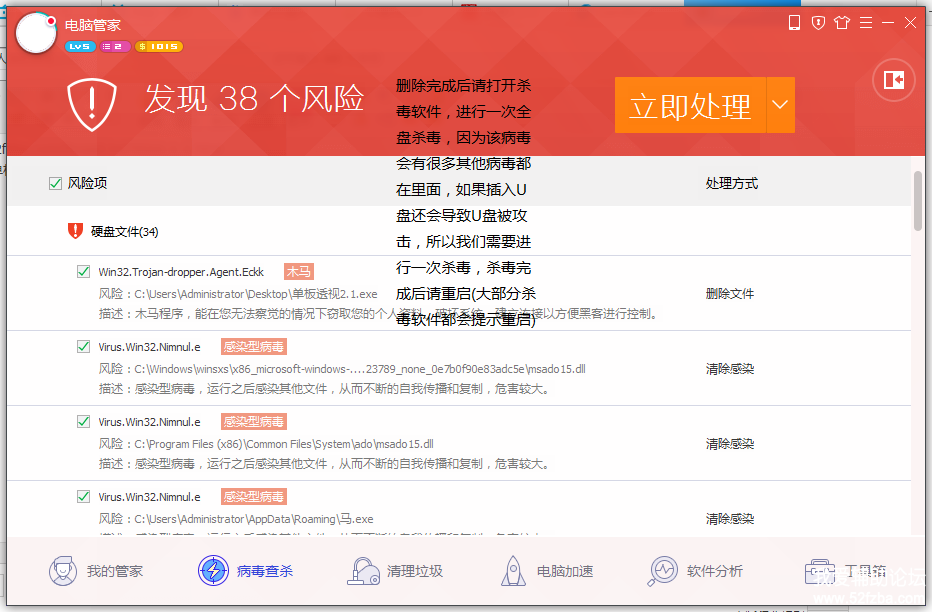
Task: Click 感染型病毒 tag on Common Files entry
Action: pos(254,421)
